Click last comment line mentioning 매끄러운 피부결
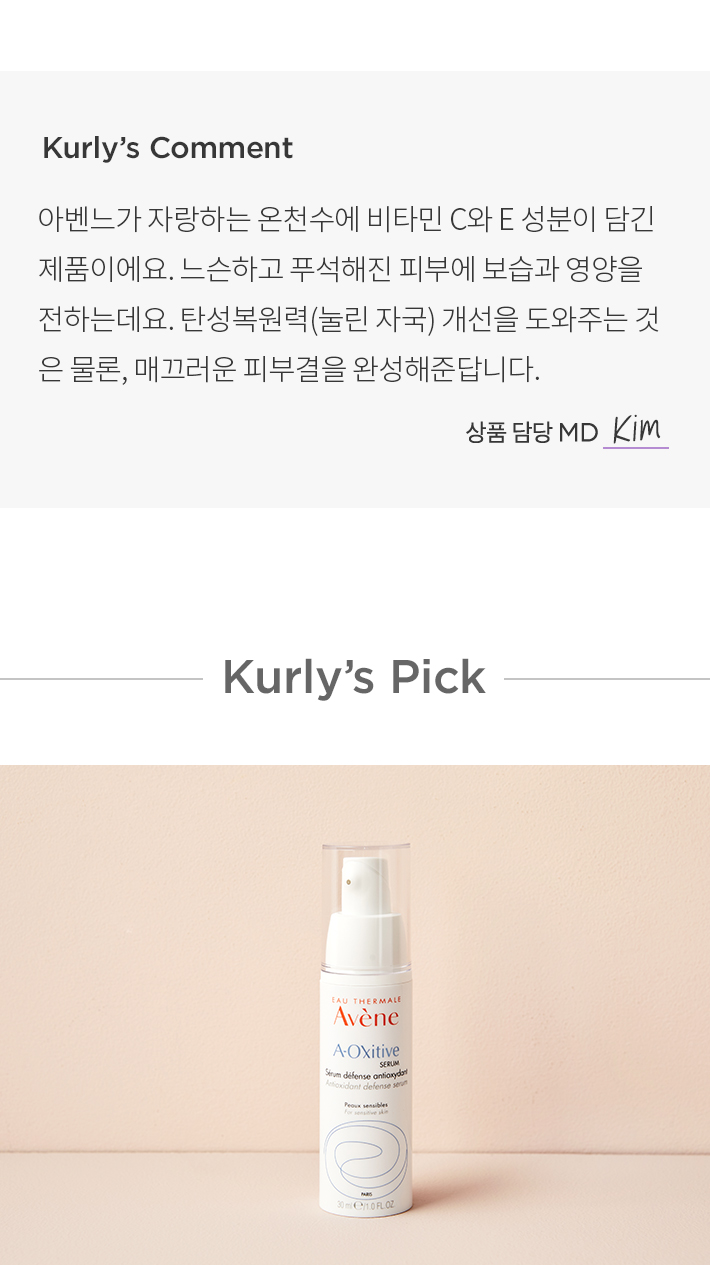This screenshot has height=1265, width=710. [289, 370]
